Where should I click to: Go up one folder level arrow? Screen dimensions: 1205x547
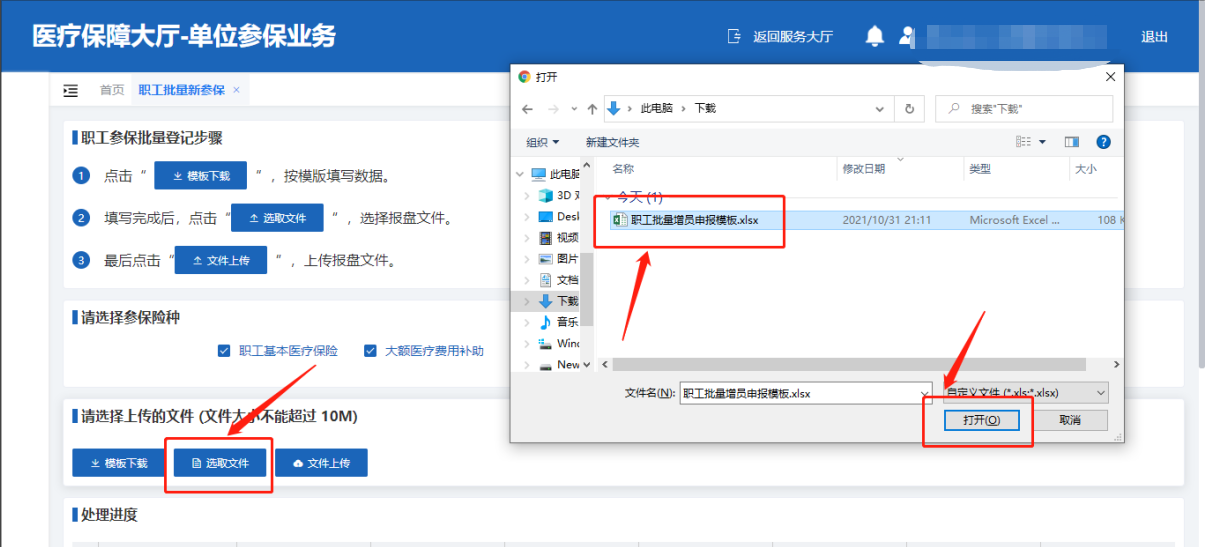coord(592,108)
